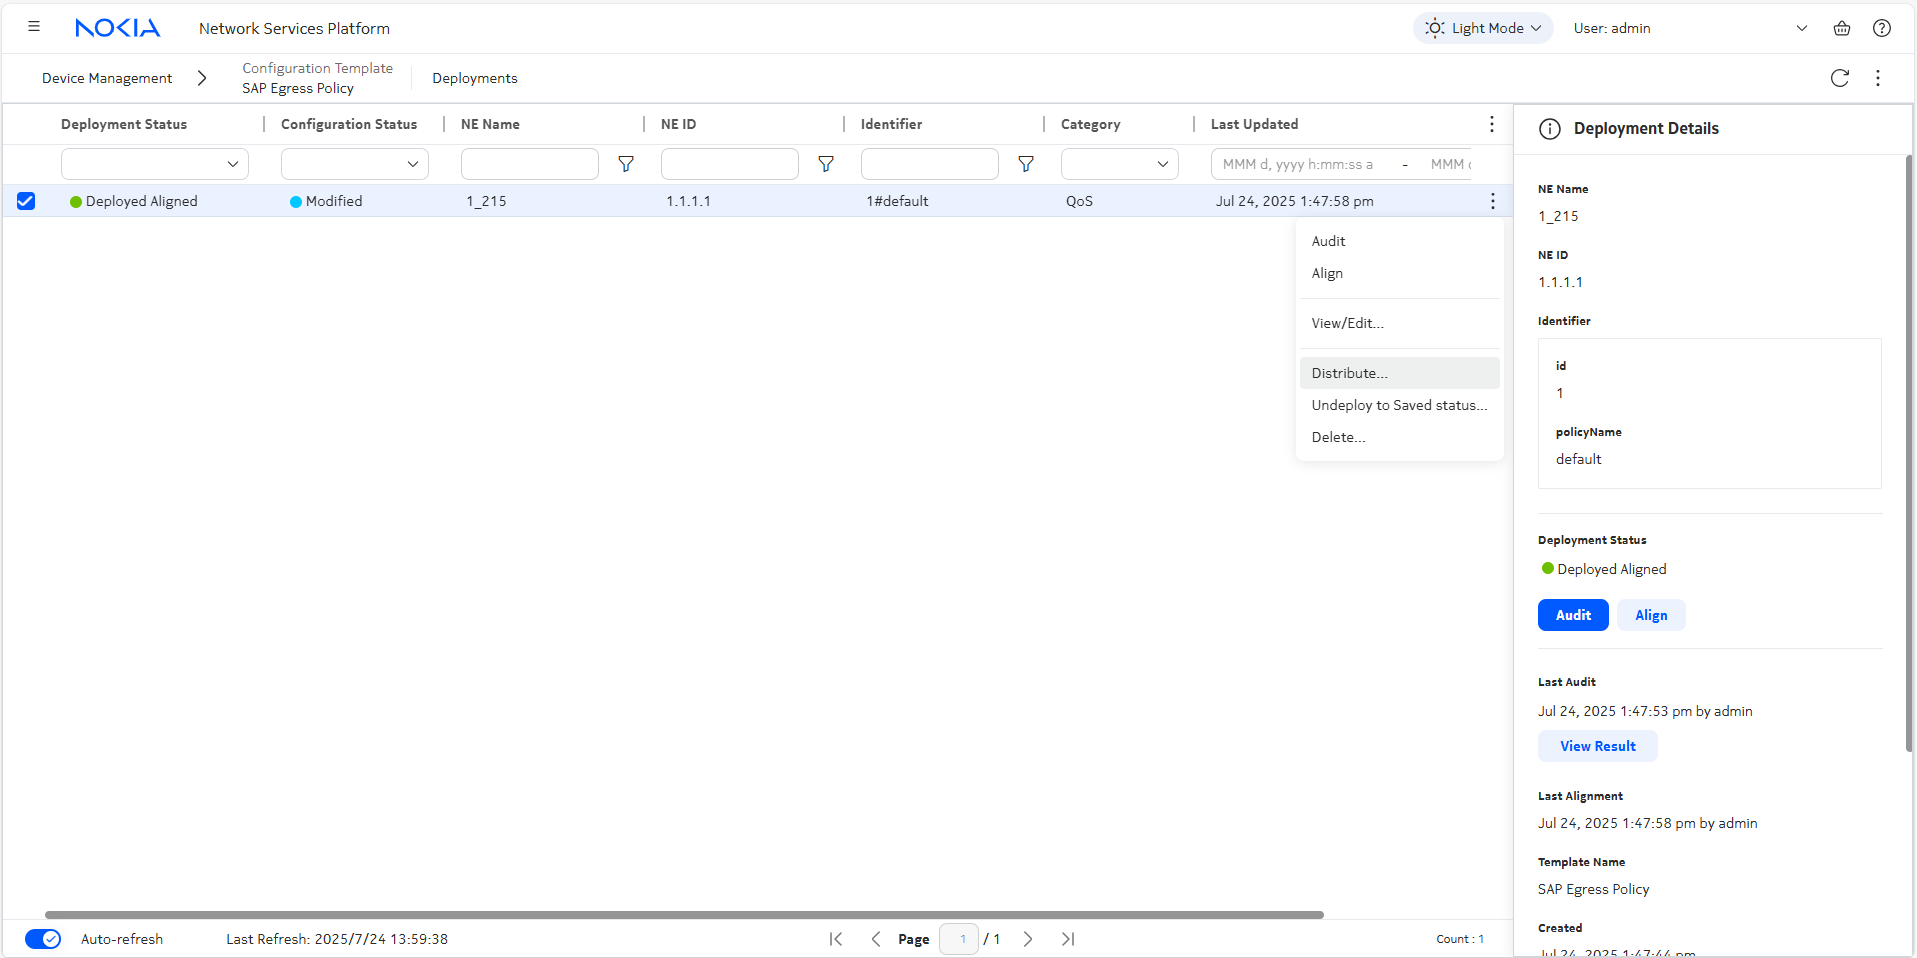Expand the Deployment Status filter dropdown

point(155,164)
